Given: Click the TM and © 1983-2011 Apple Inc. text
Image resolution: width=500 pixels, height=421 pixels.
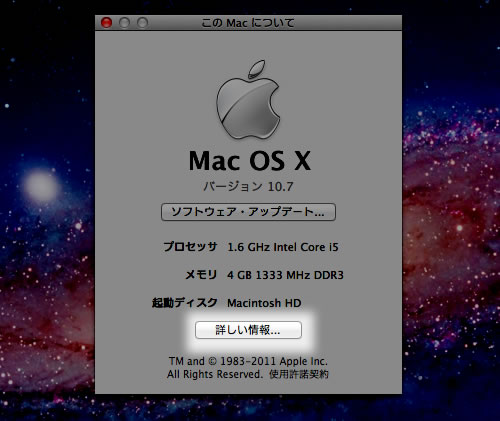Looking at the screenshot, I should (248, 361).
